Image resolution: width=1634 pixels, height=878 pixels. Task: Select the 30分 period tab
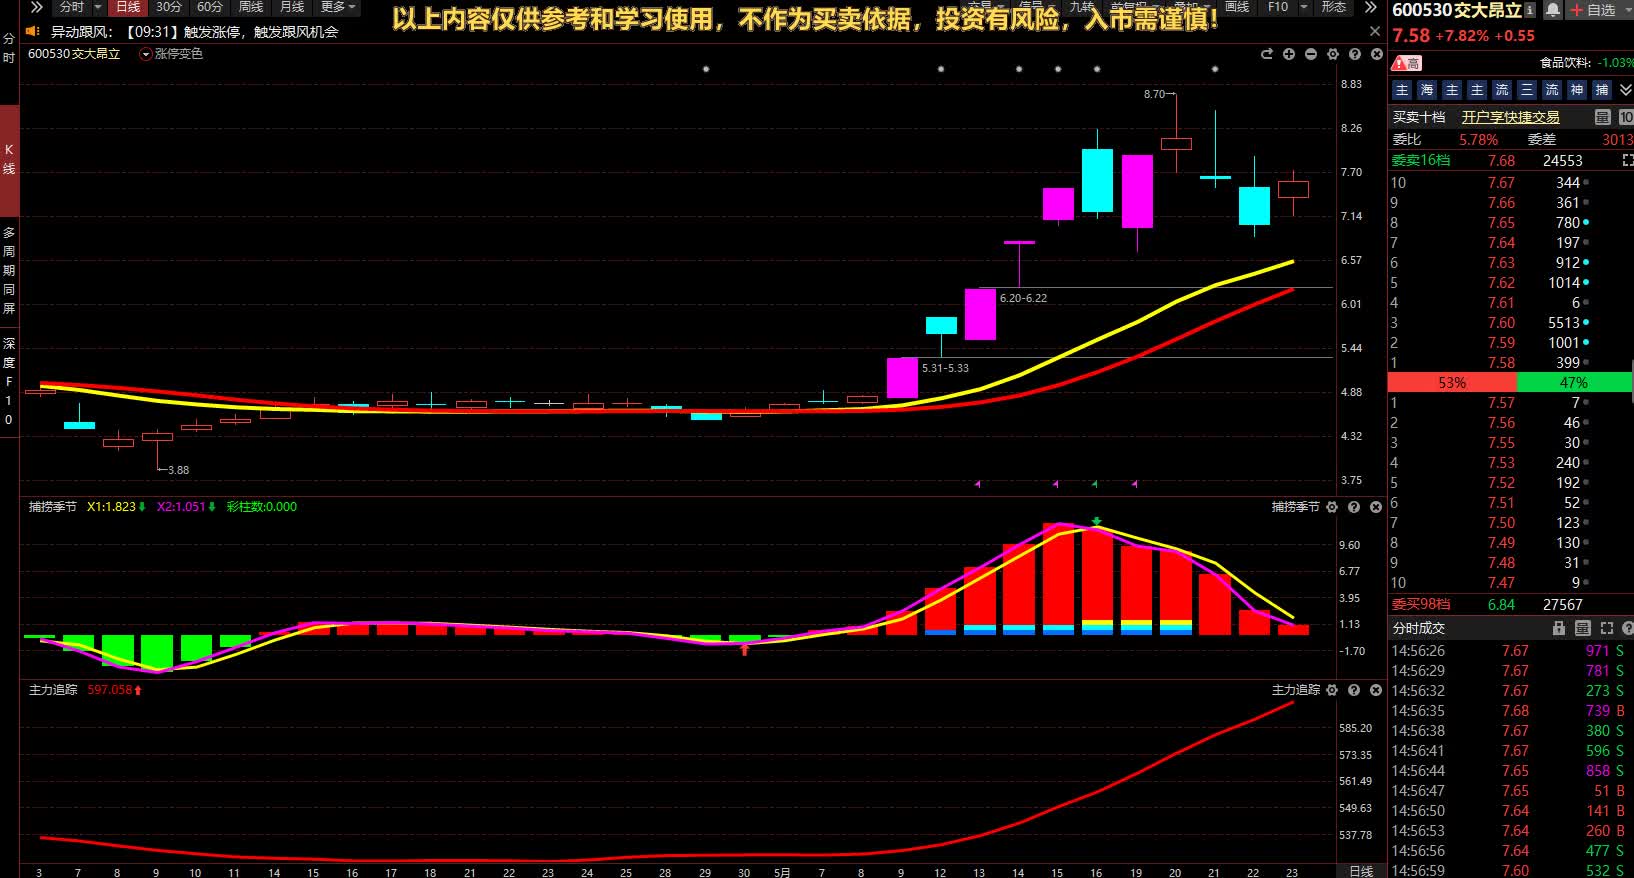(x=169, y=7)
